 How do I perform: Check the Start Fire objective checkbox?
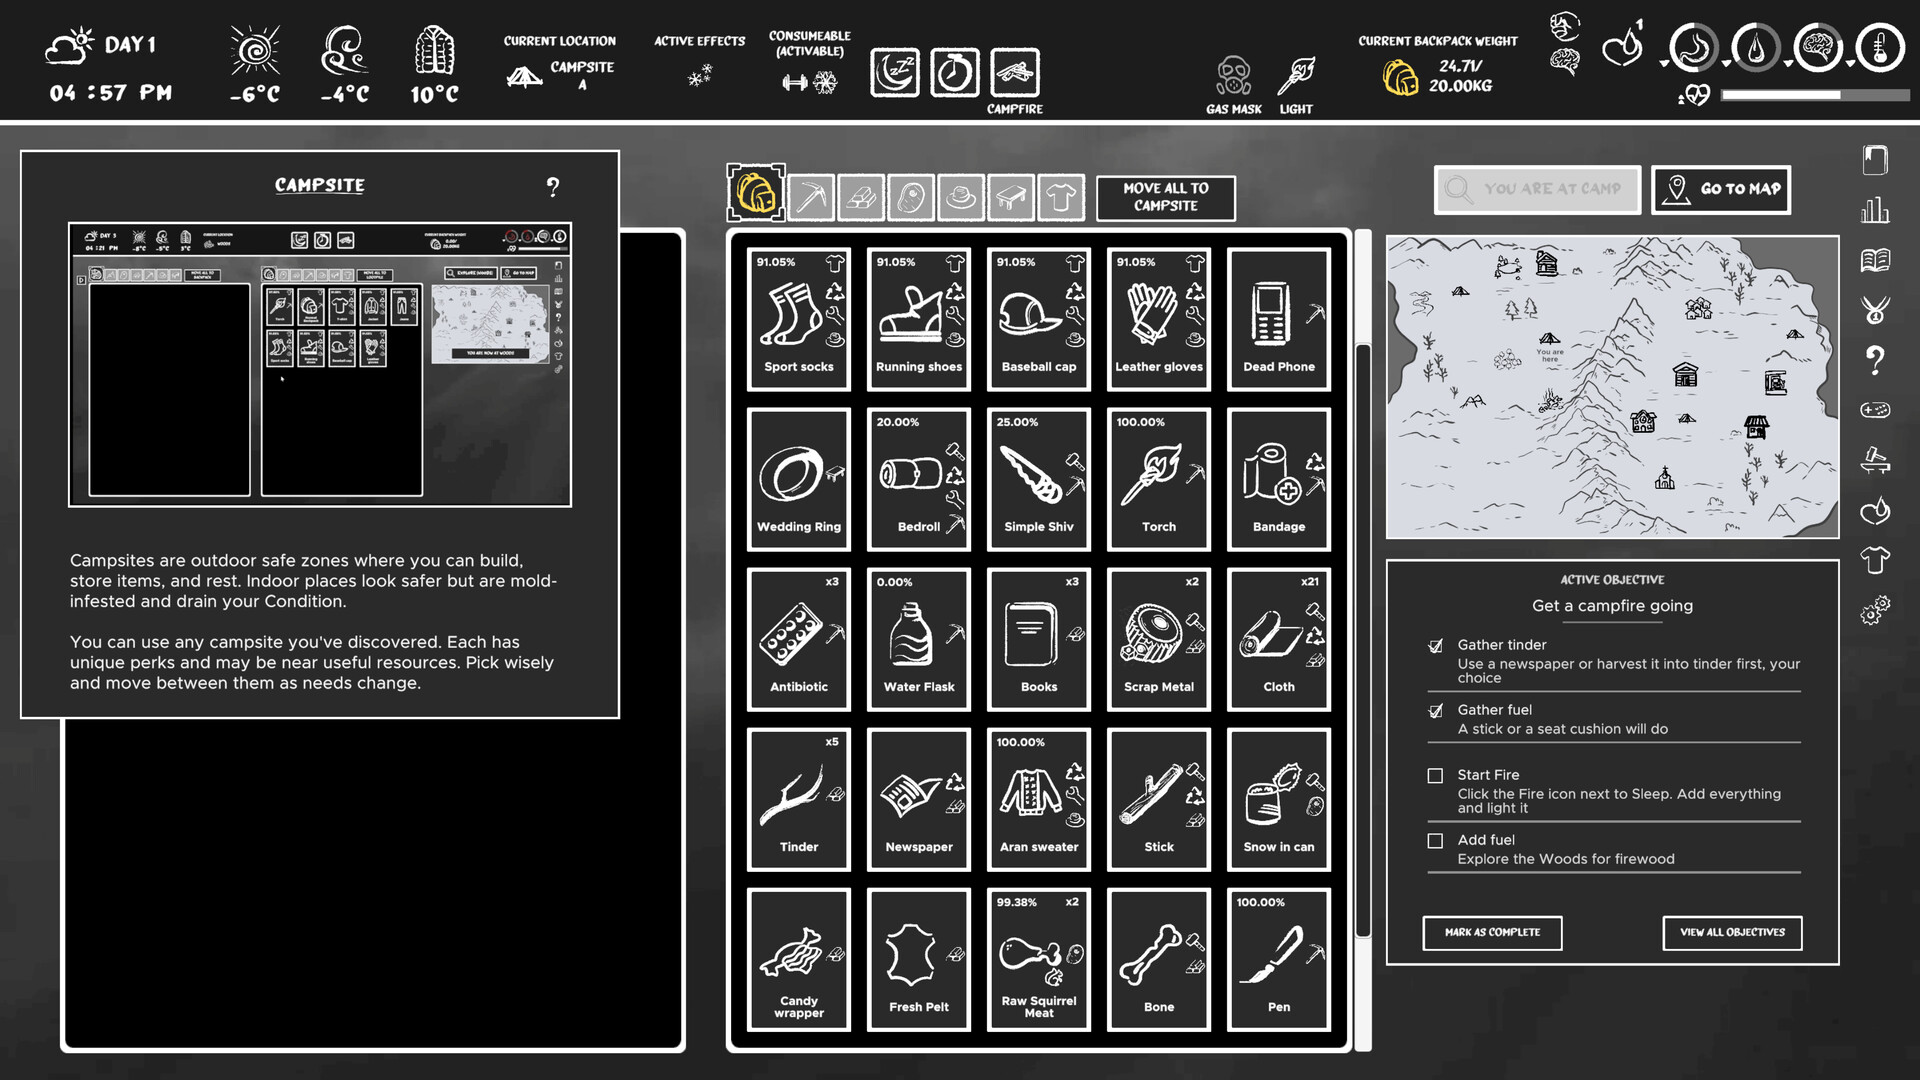click(1436, 775)
